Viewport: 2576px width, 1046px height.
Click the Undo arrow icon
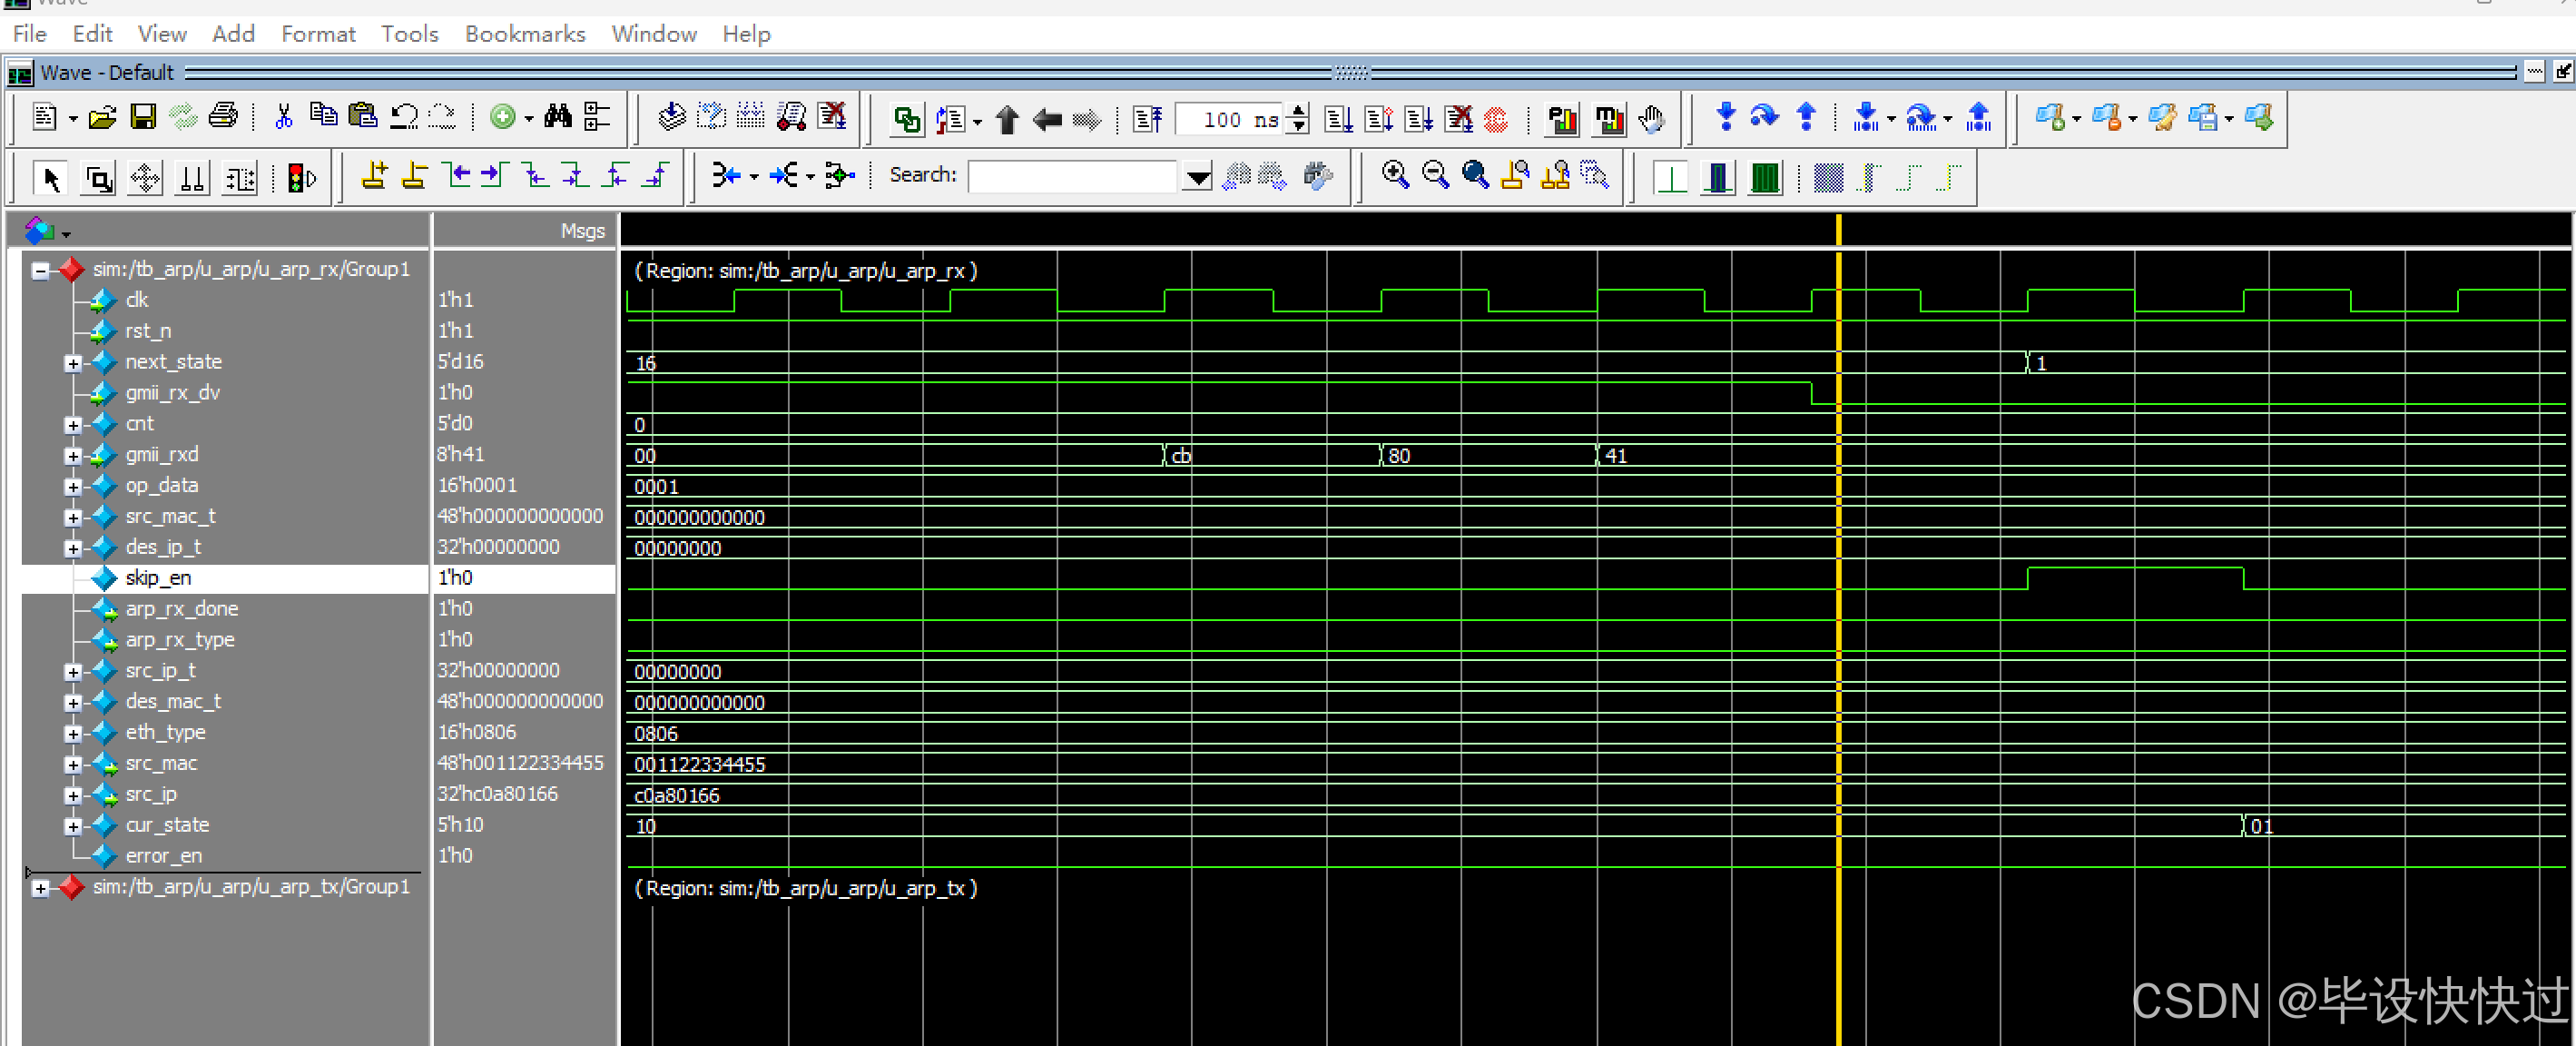point(404,118)
